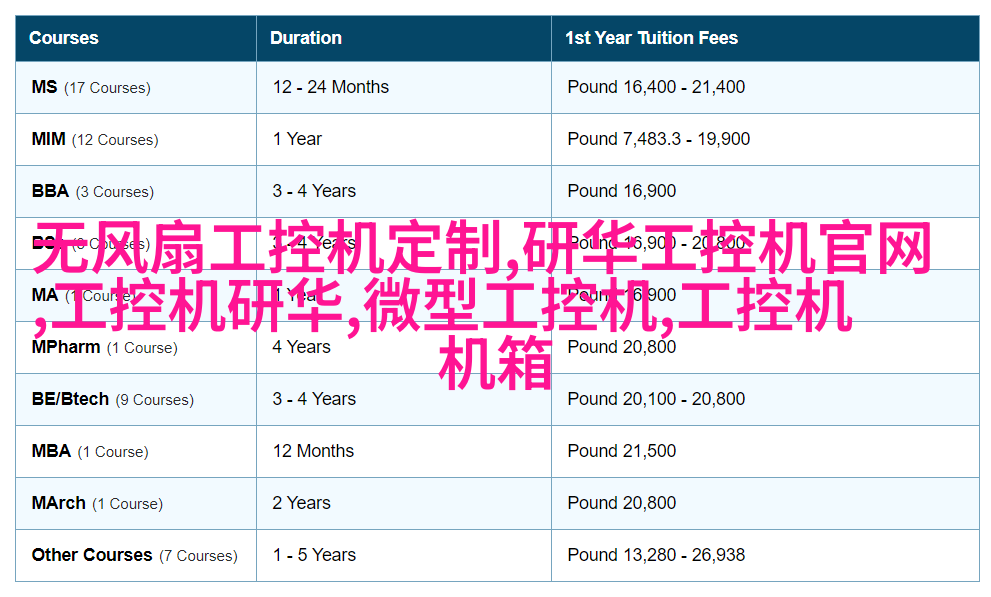Select the "Other Courses (7 Courses)" cell
991x597 pixels.
pos(135,555)
